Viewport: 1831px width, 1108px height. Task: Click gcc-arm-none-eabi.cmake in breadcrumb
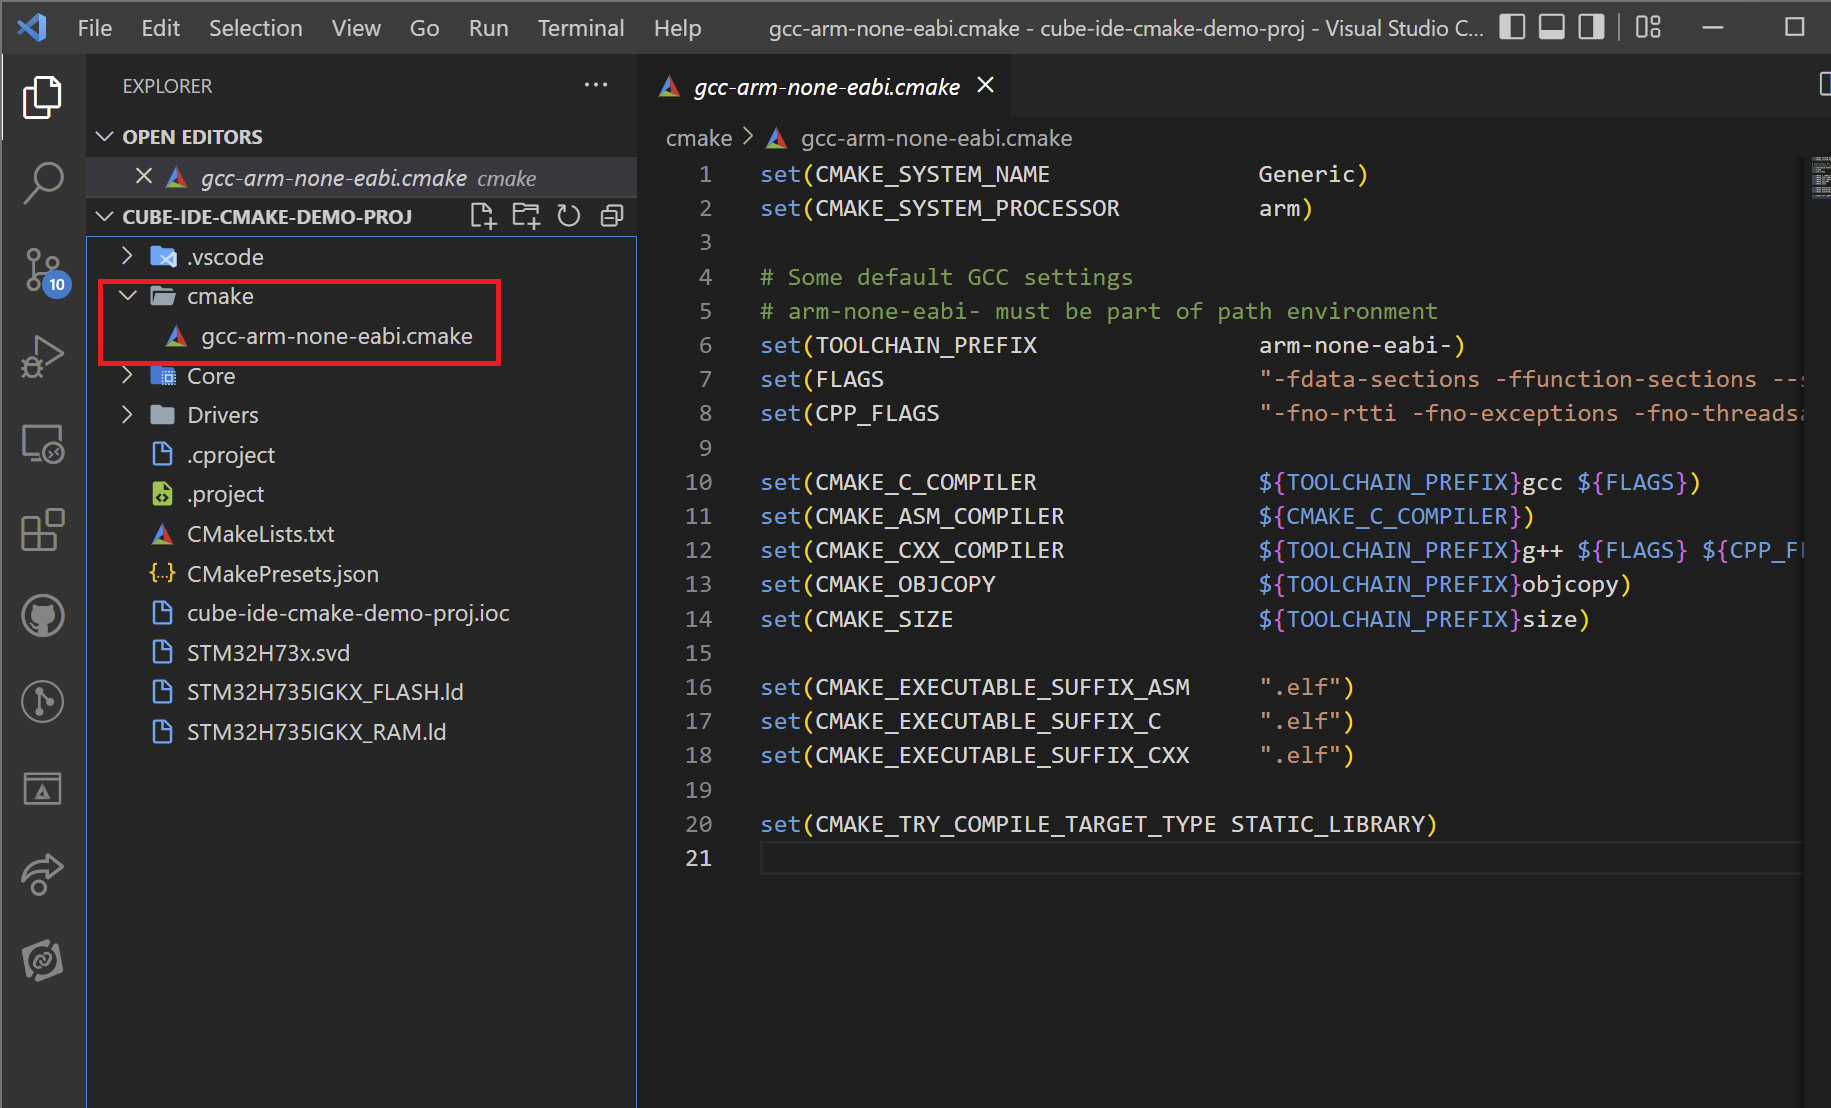tap(936, 138)
